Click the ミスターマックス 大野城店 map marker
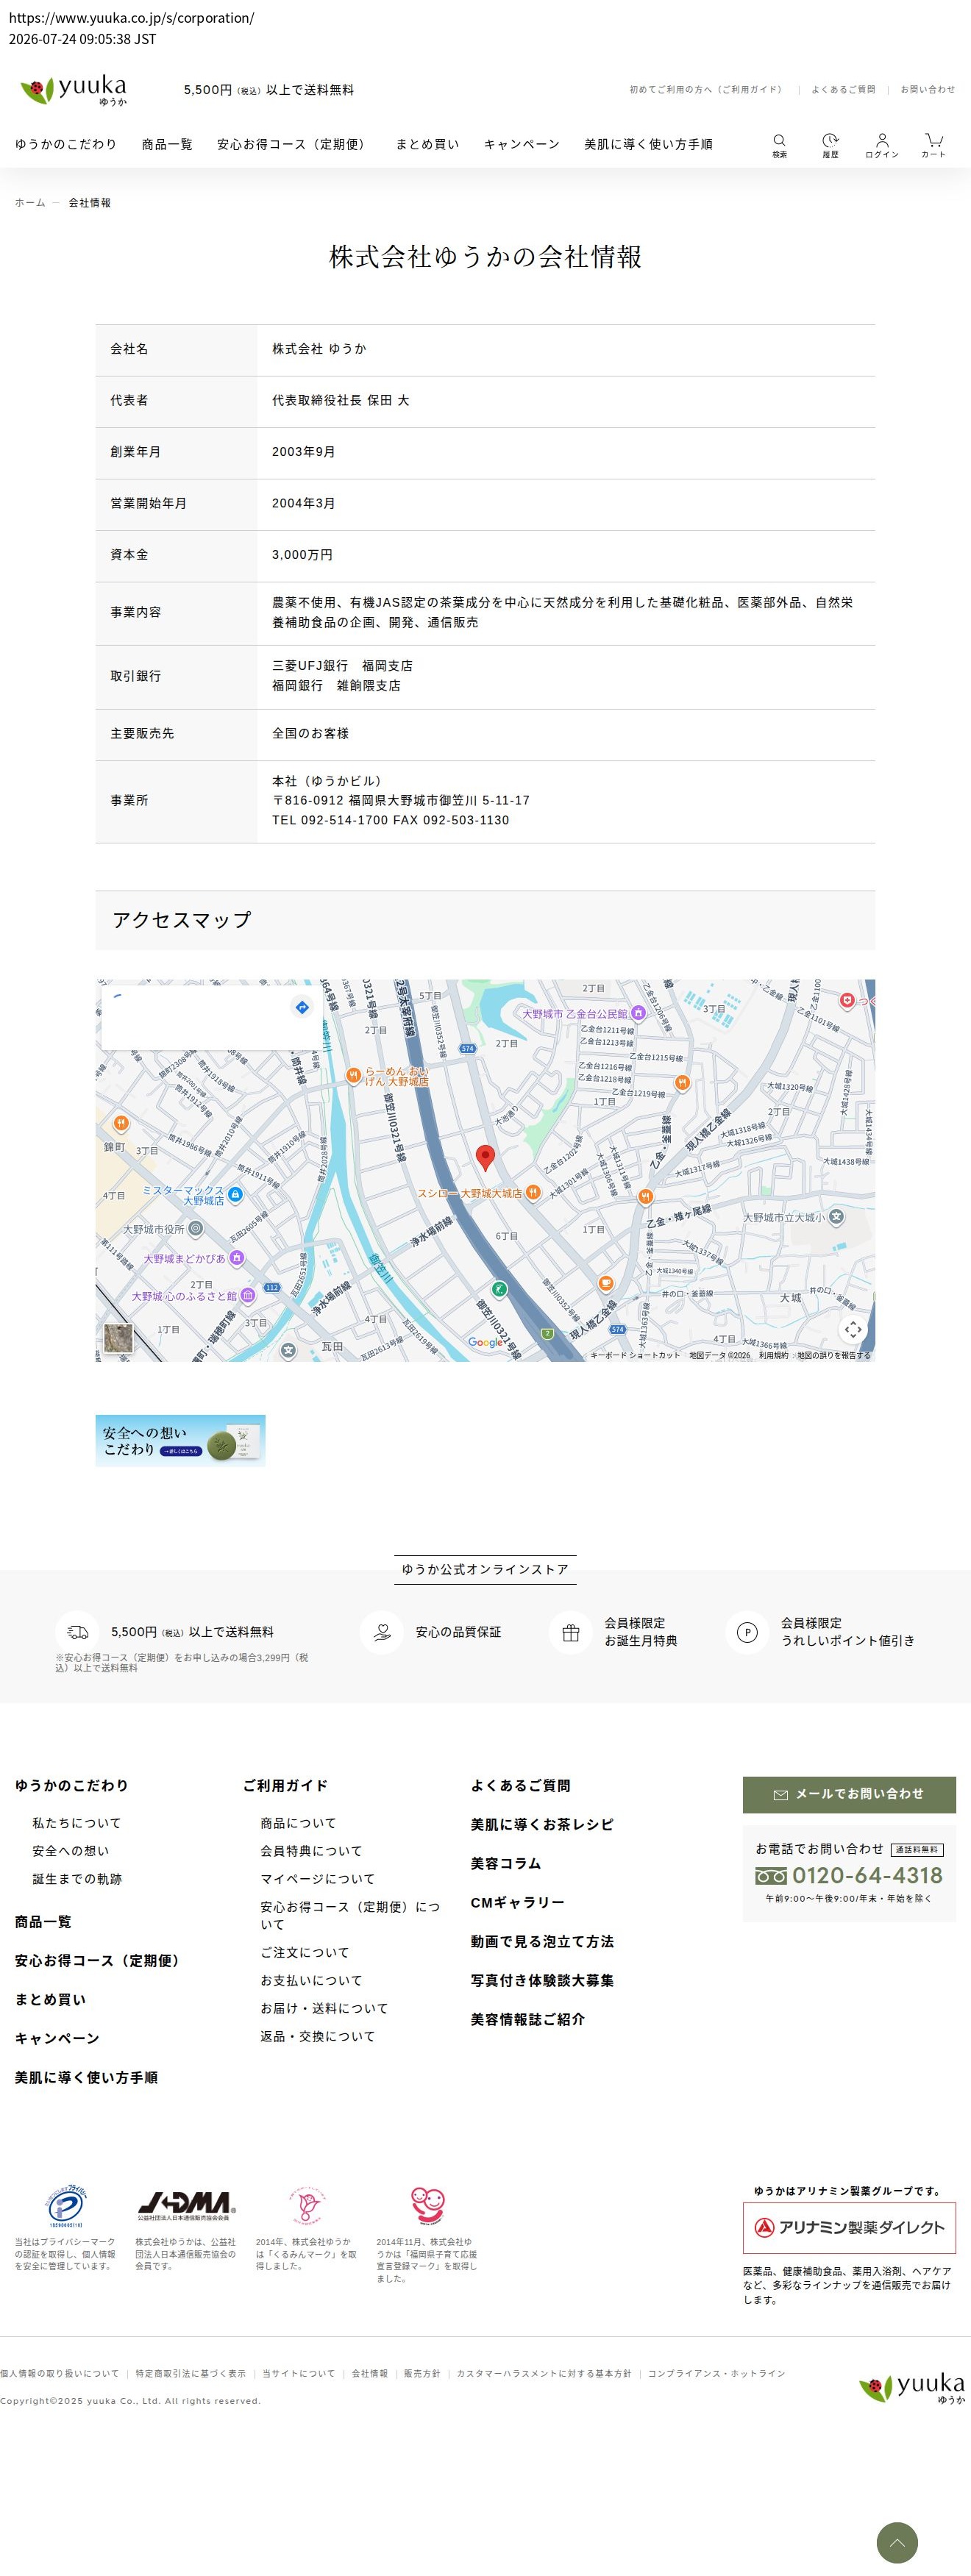This screenshot has height=2576, width=971. tap(235, 1194)
